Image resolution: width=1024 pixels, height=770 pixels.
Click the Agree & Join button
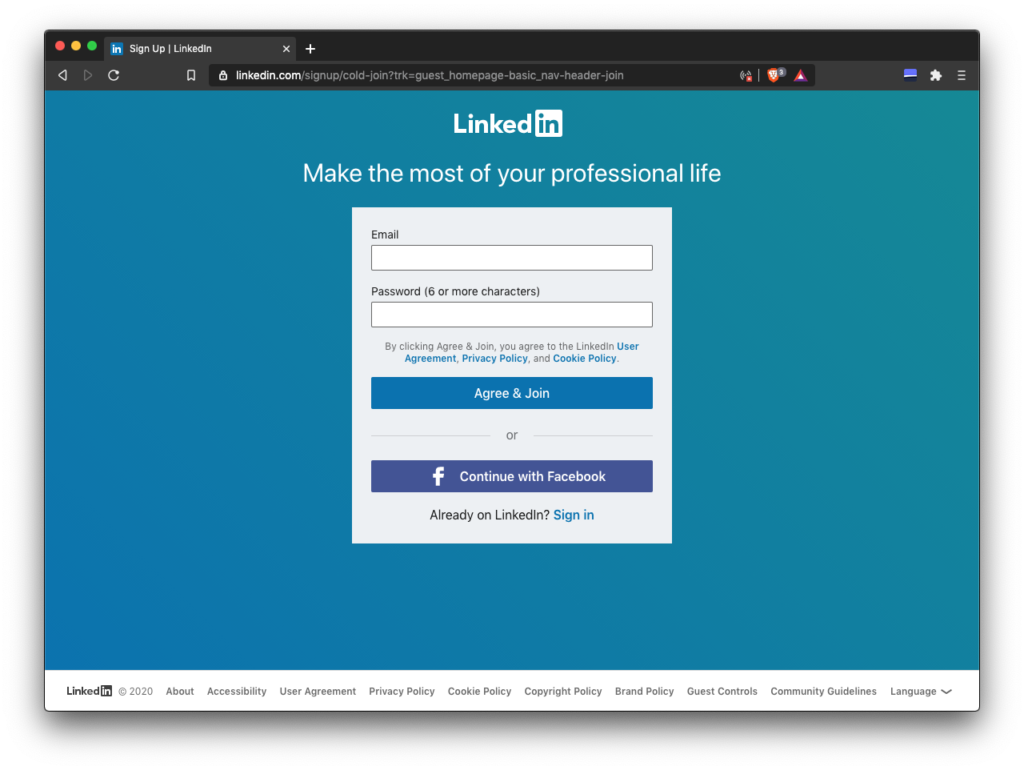click(x=511, y=393)
